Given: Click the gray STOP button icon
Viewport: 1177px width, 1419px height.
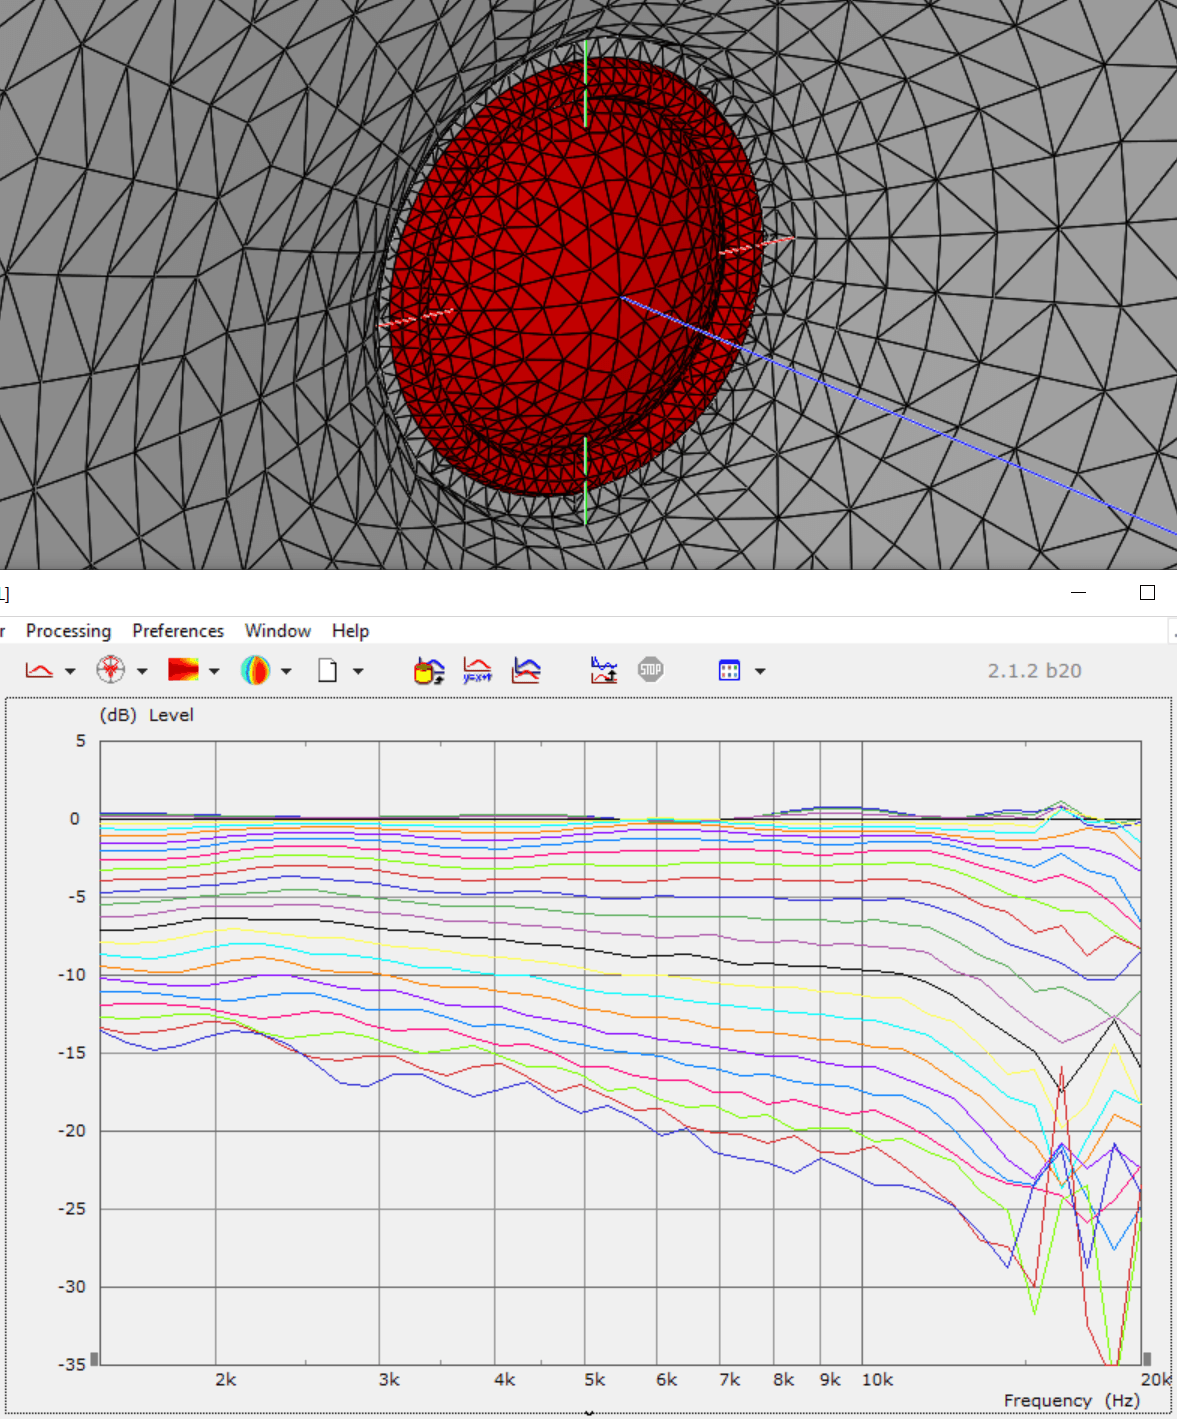Looking at the screenshot, I should pos(651,670).
